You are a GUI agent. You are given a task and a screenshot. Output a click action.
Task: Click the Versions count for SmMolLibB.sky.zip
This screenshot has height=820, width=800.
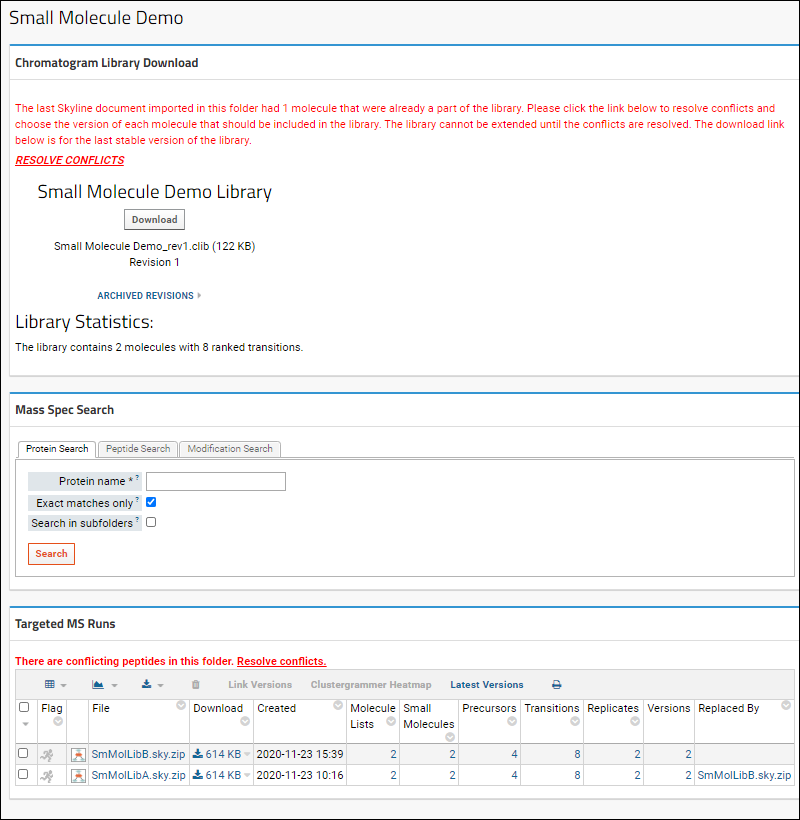[x=688, y=754]
